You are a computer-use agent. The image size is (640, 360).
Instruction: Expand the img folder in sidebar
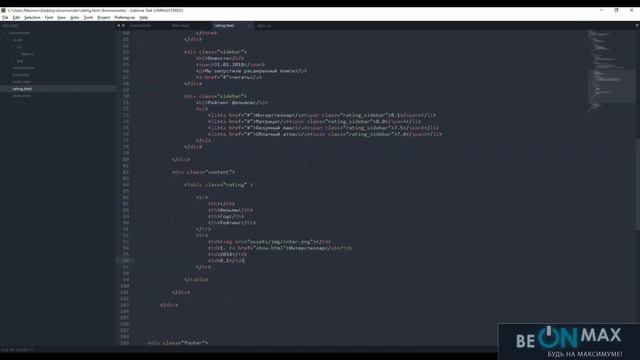coord(20,61)
